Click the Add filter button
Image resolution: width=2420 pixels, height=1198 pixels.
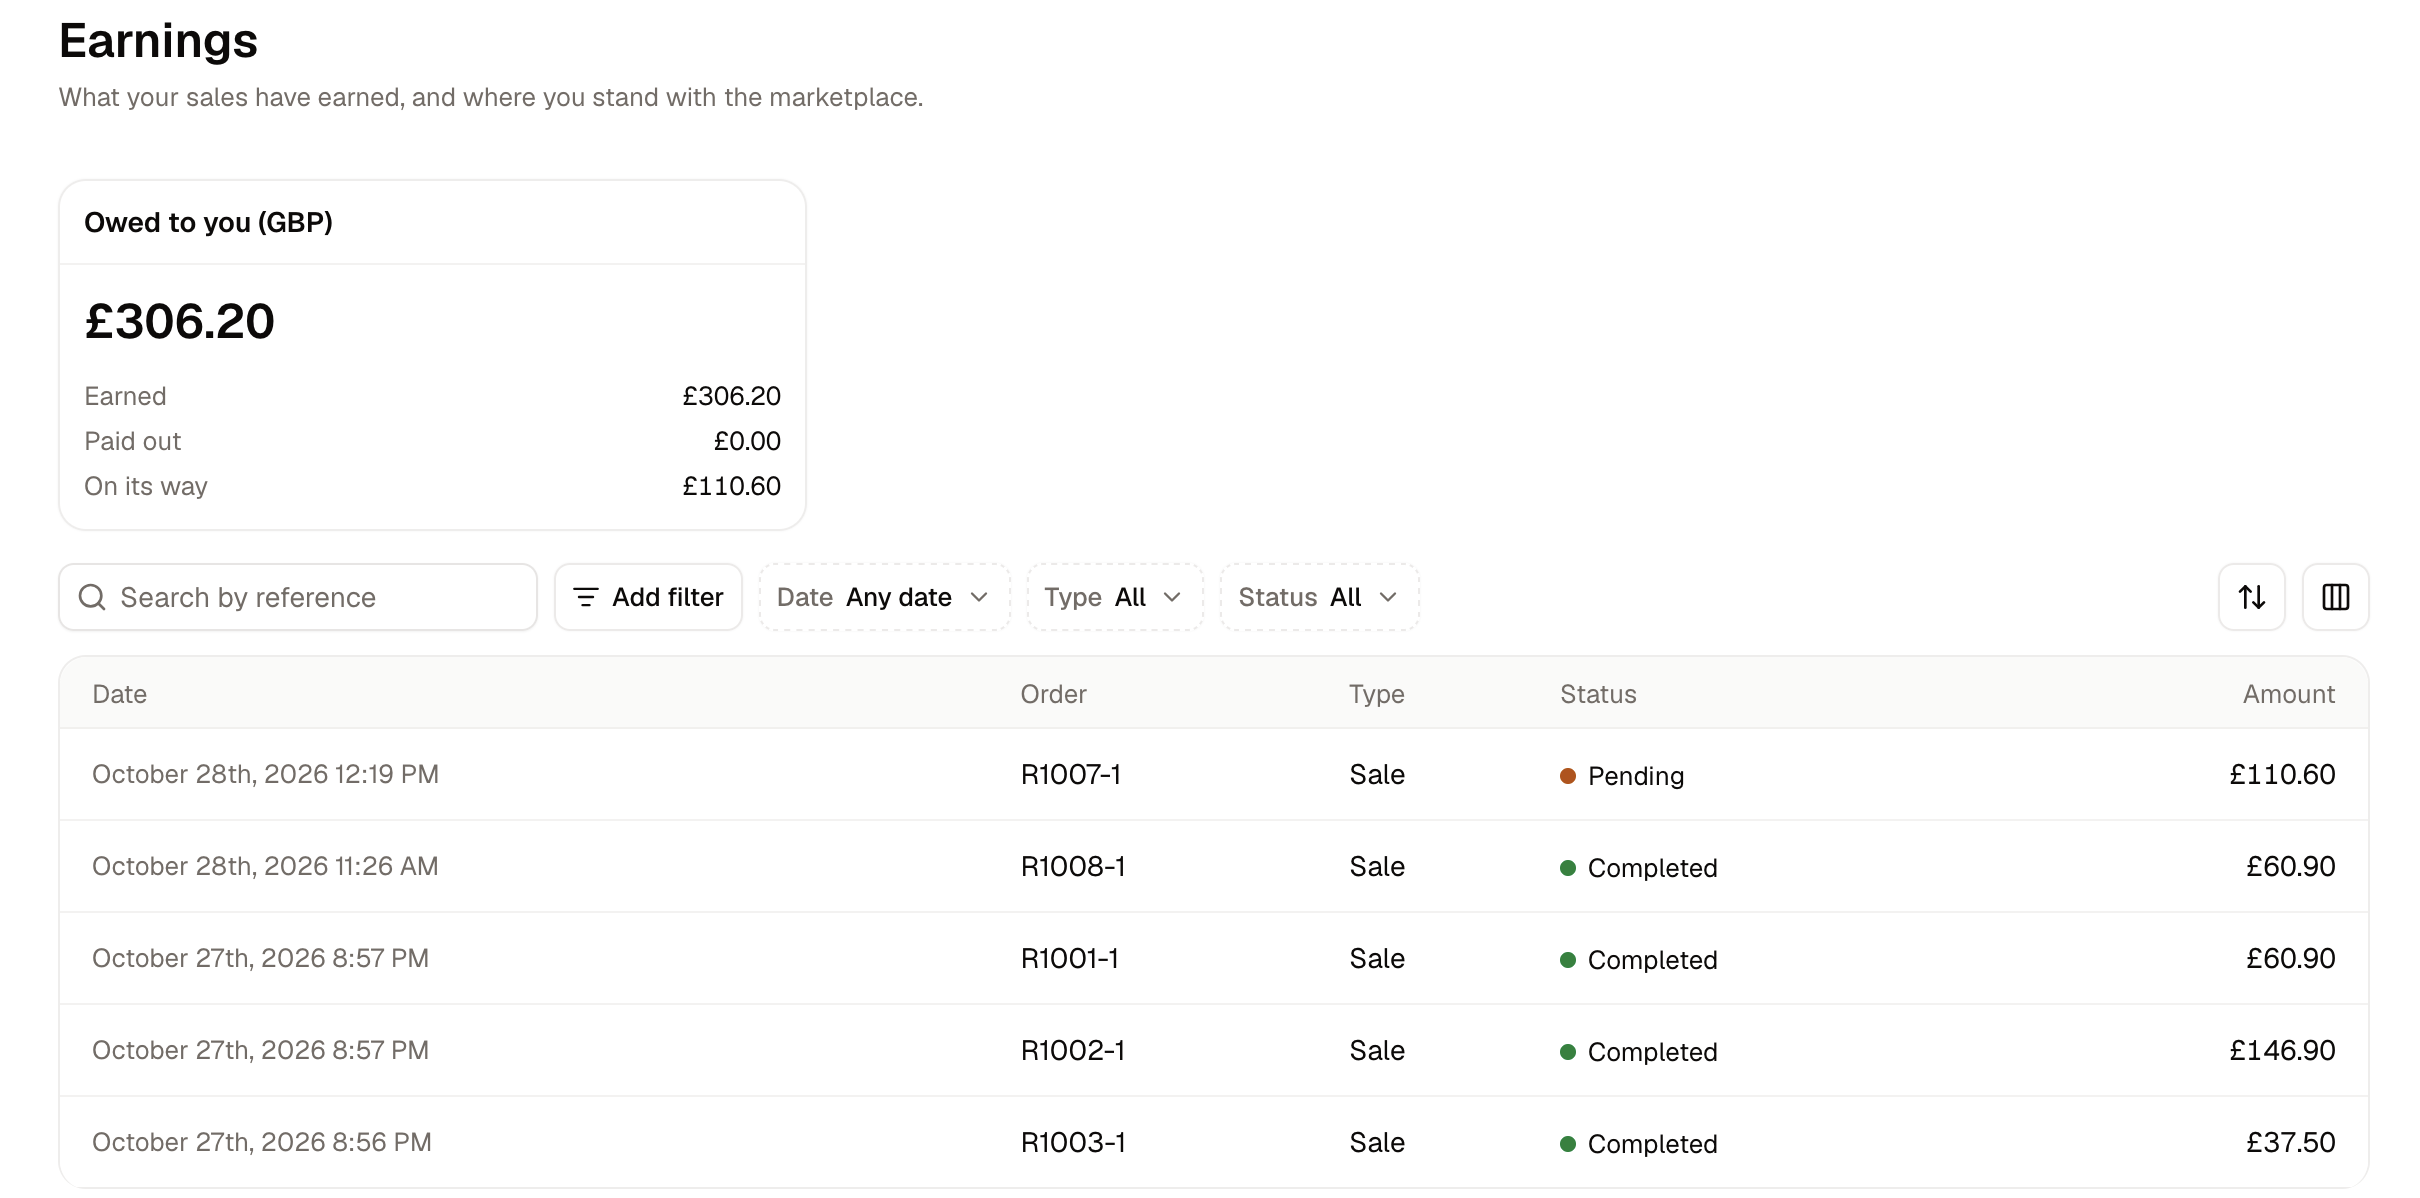tap(648, 597)
